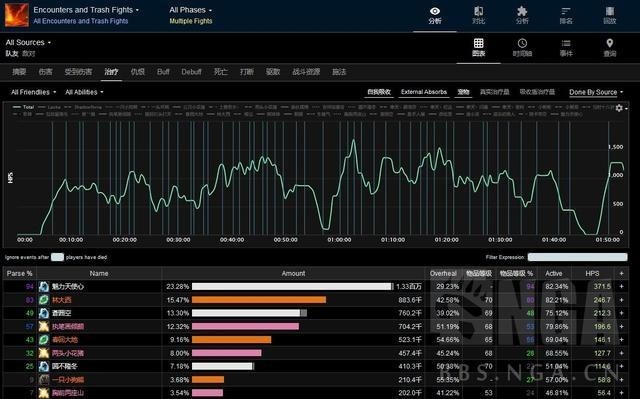Image resolution: width=640 pixels, height=399 pixels.
Task: Click the pink 12.32% amount bar
Action: click(x=245, y=326)
